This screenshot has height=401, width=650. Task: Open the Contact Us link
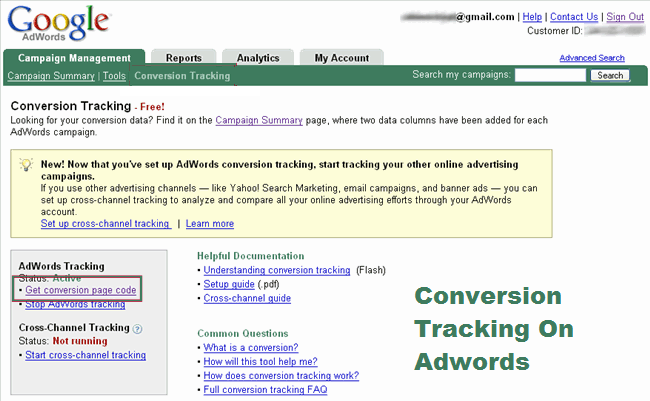click(574, 17)
